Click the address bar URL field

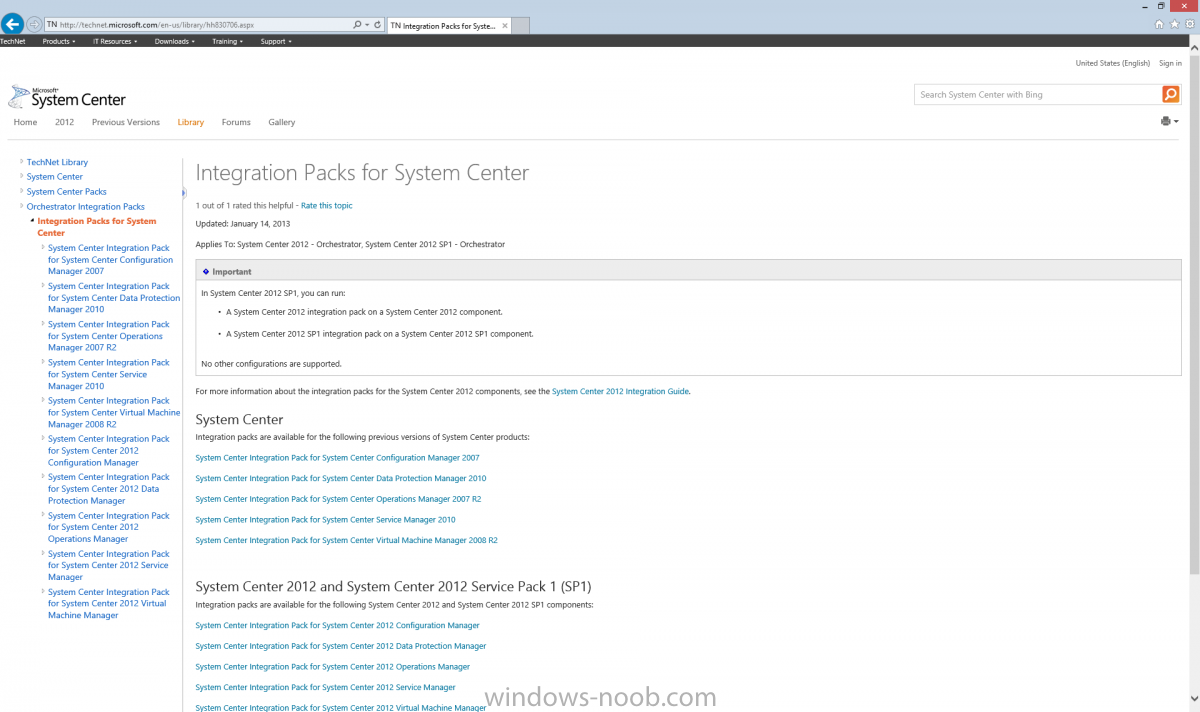pyautogui.click(x=198, y=24)
